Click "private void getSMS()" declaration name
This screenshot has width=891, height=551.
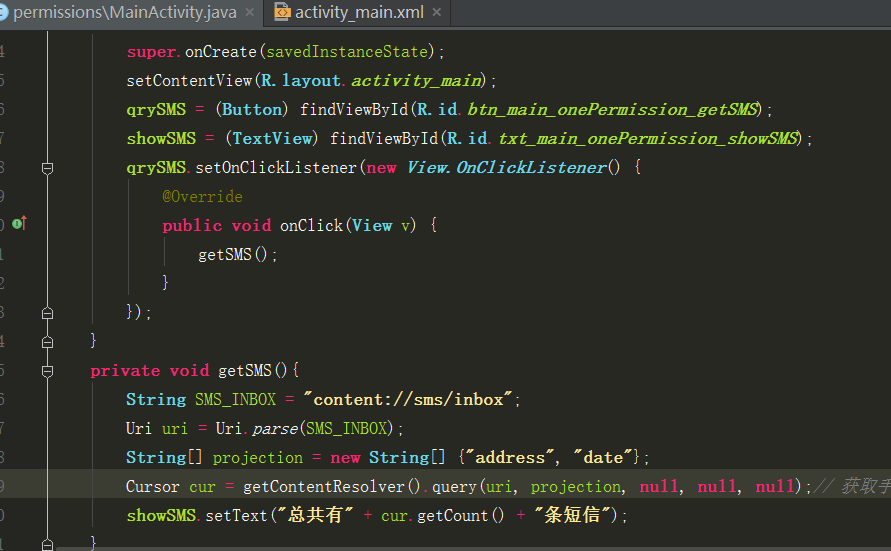click(x=245, y=370)
